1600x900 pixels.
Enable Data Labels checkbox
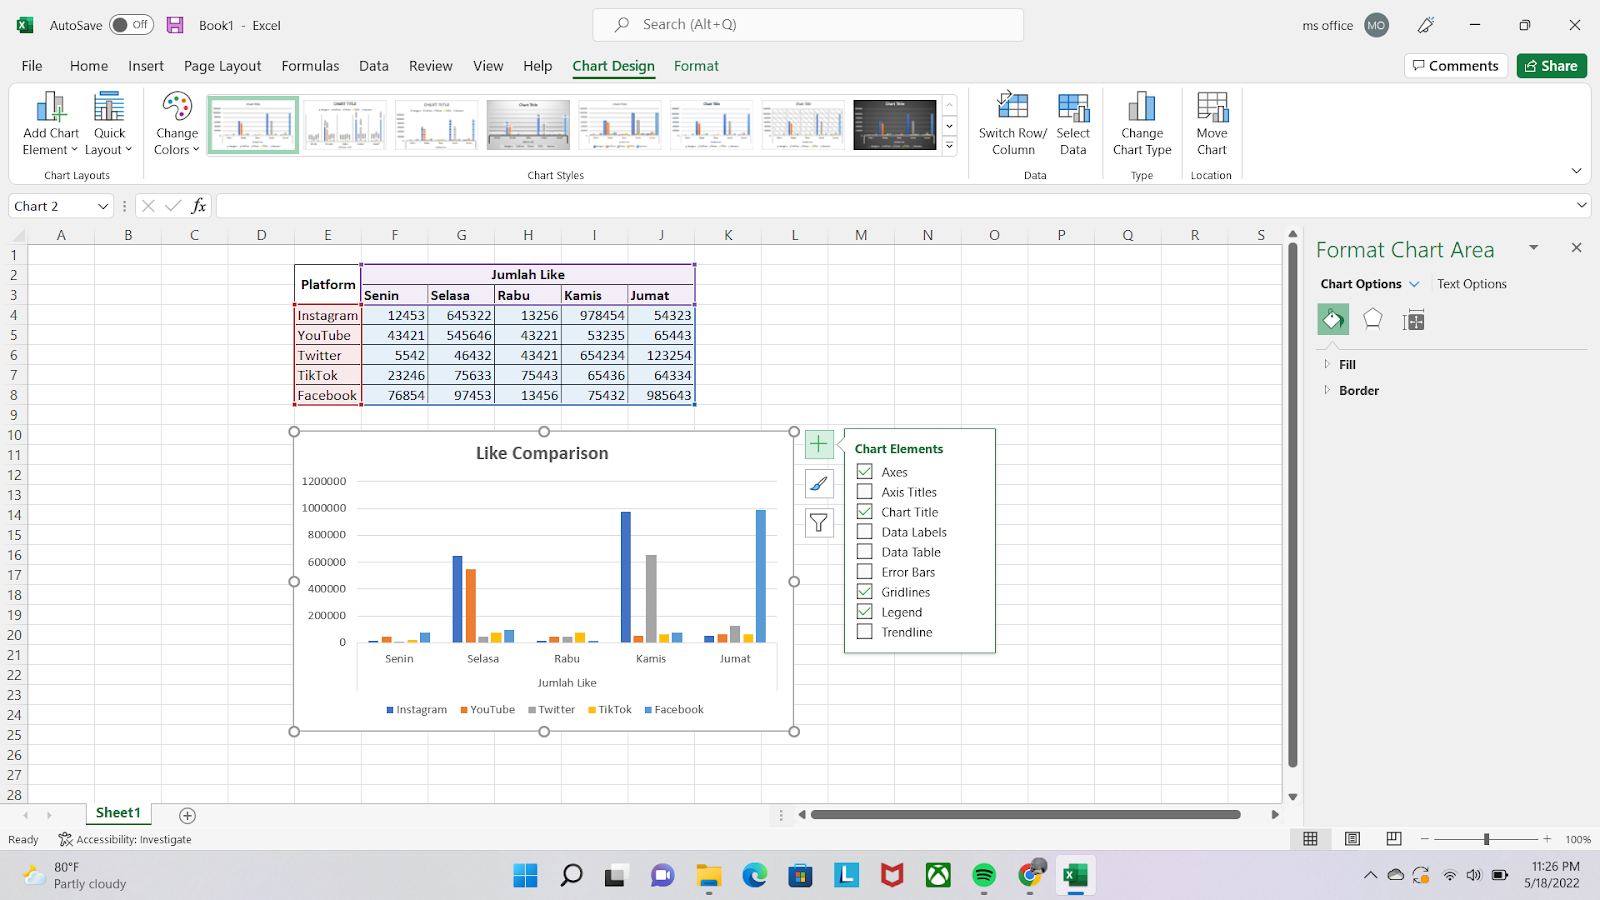pos(865,531)
